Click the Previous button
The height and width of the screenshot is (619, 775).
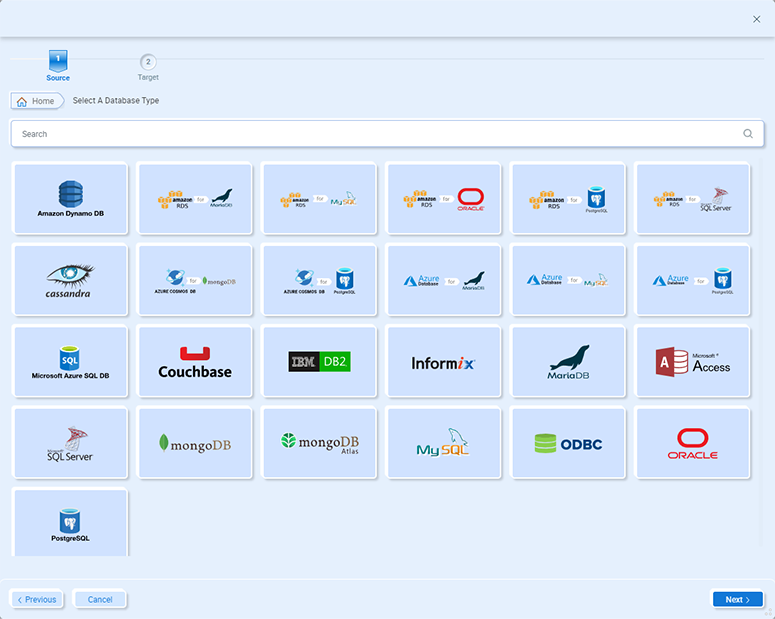coord(37,599)
